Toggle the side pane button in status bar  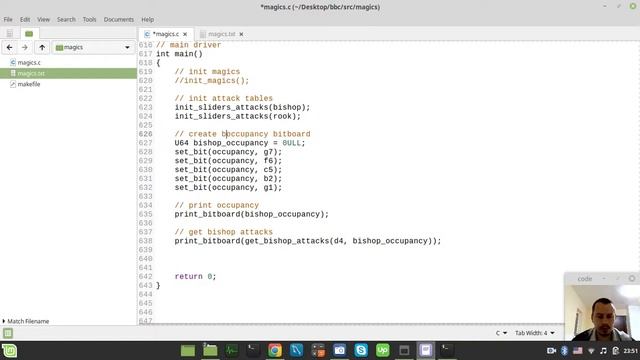[8, 333]
